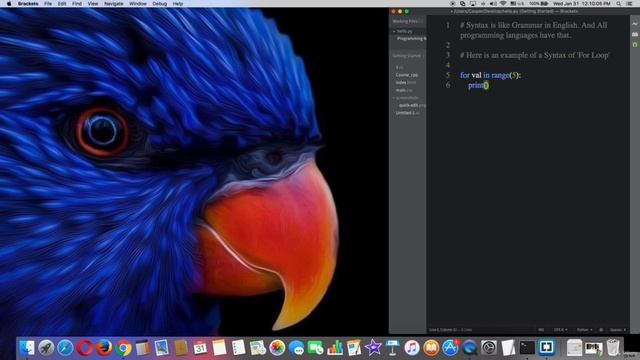
Task: Click the Brackets icon in the Dock
Action: pyautogui.click(x=546, y=348)
